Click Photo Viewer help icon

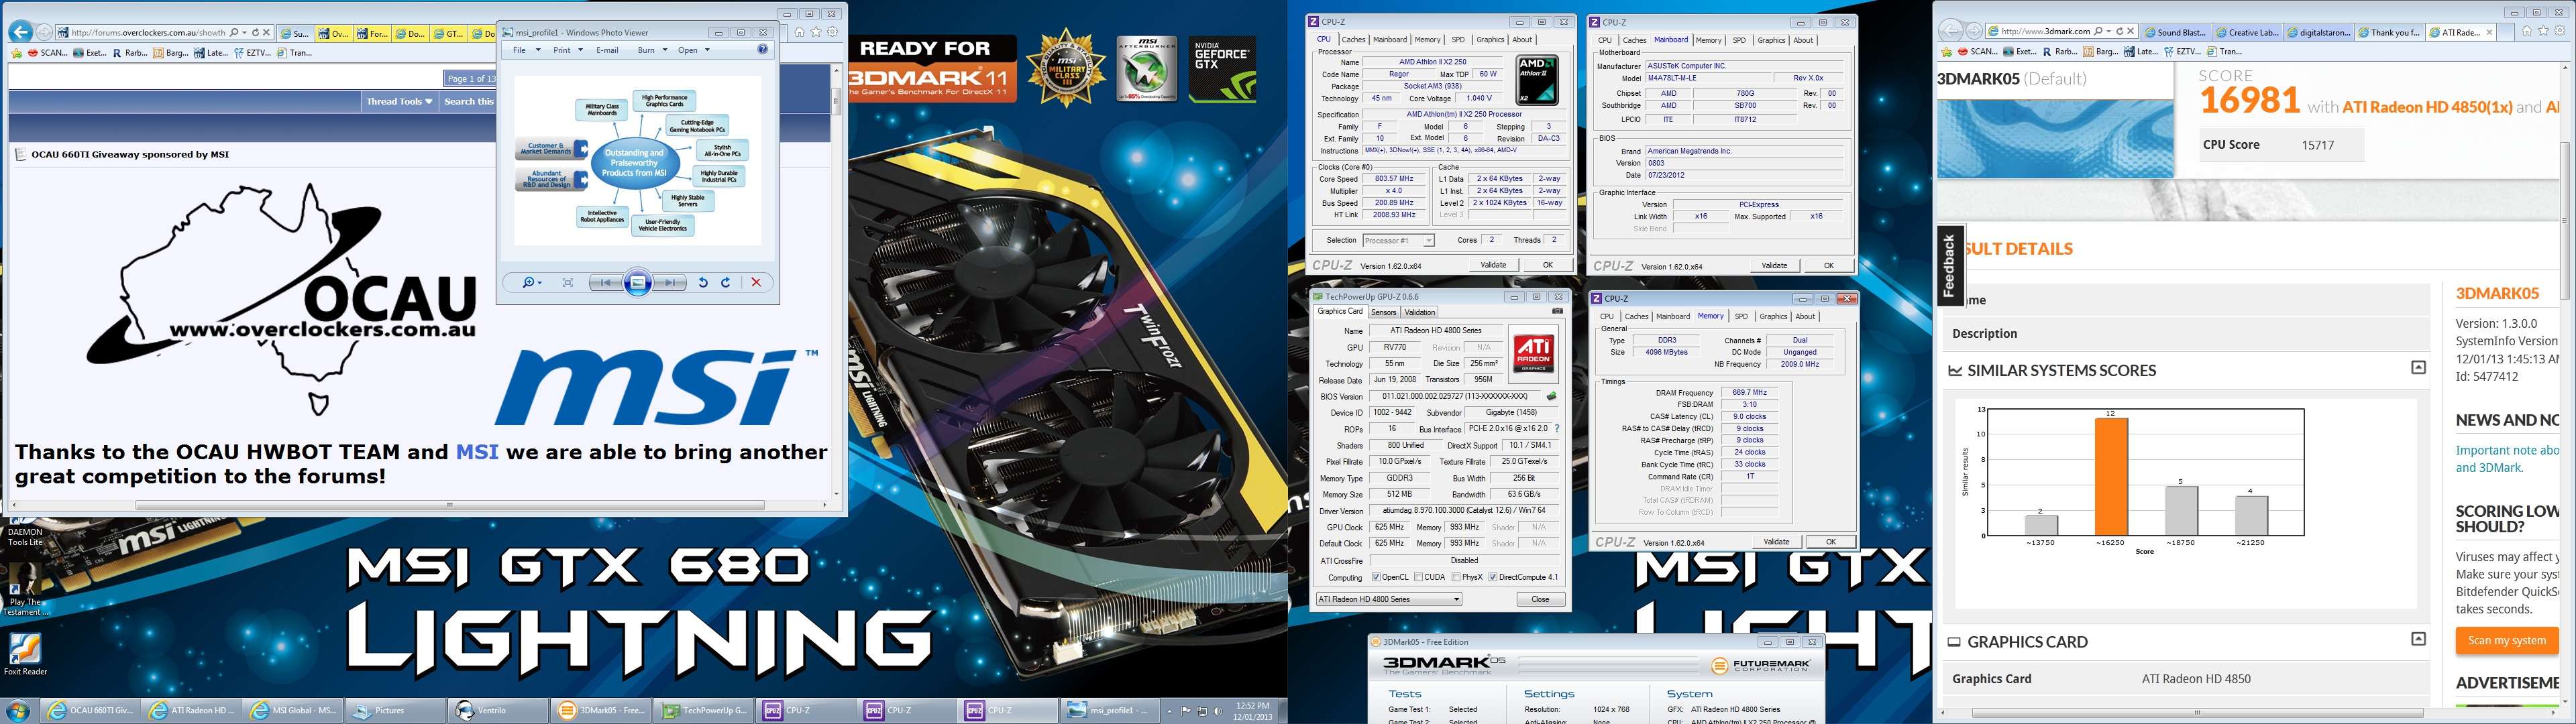(x=763, y=50)
